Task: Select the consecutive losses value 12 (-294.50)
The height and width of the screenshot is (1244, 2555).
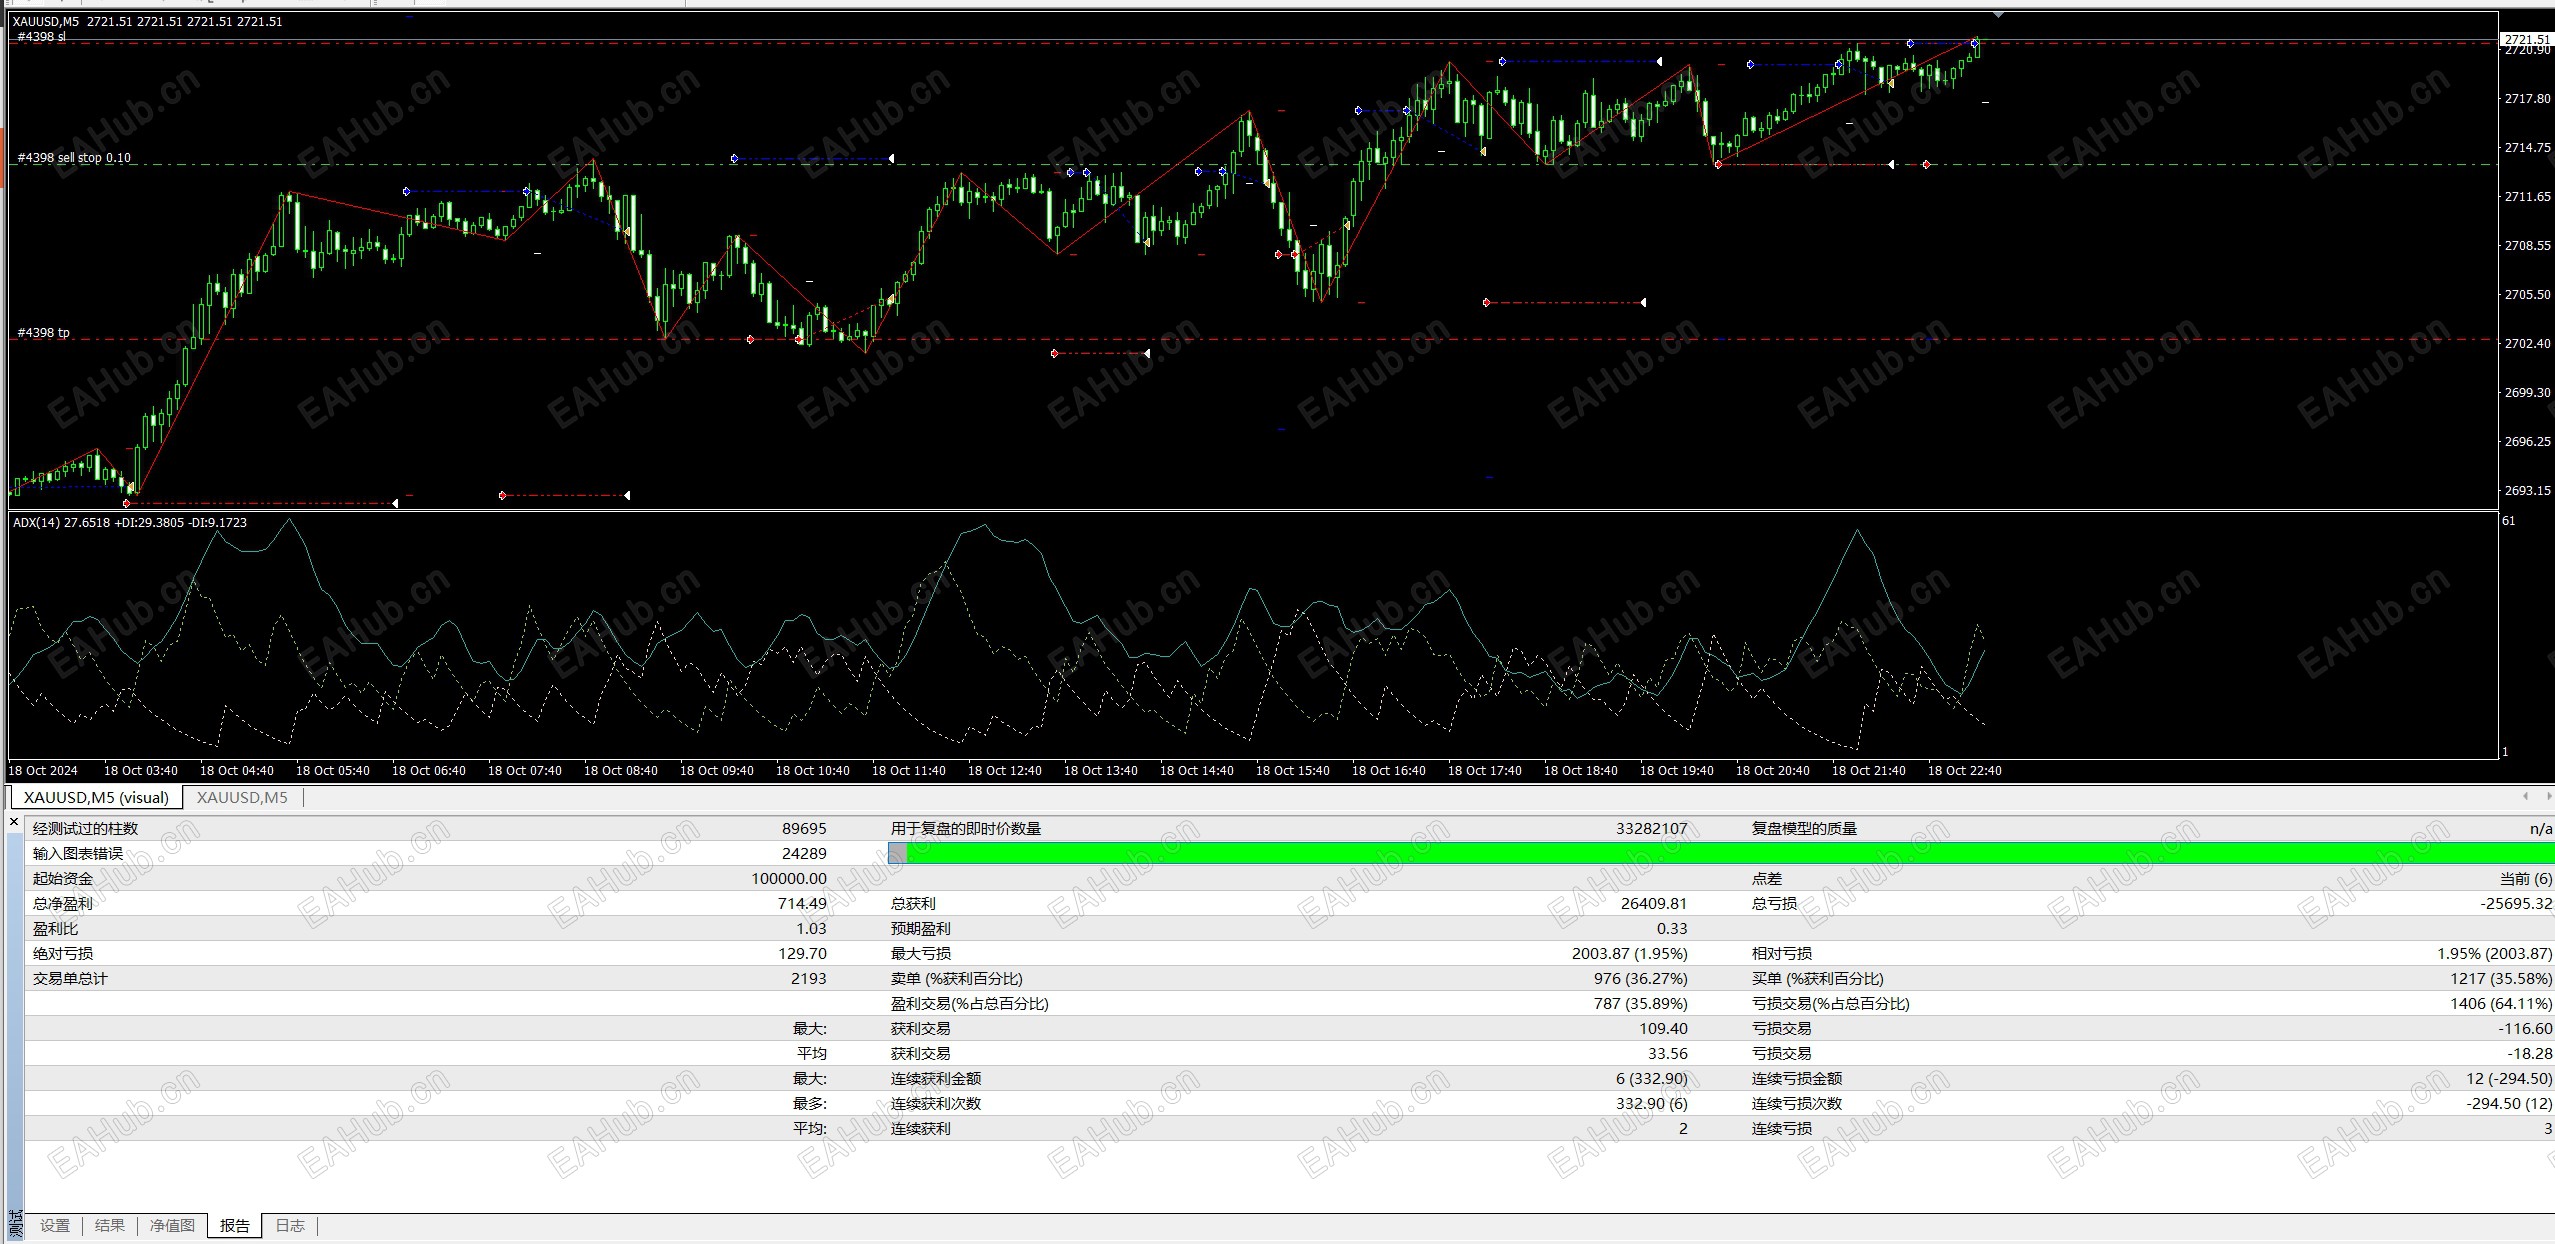Action: [x=2509, y=1078]
